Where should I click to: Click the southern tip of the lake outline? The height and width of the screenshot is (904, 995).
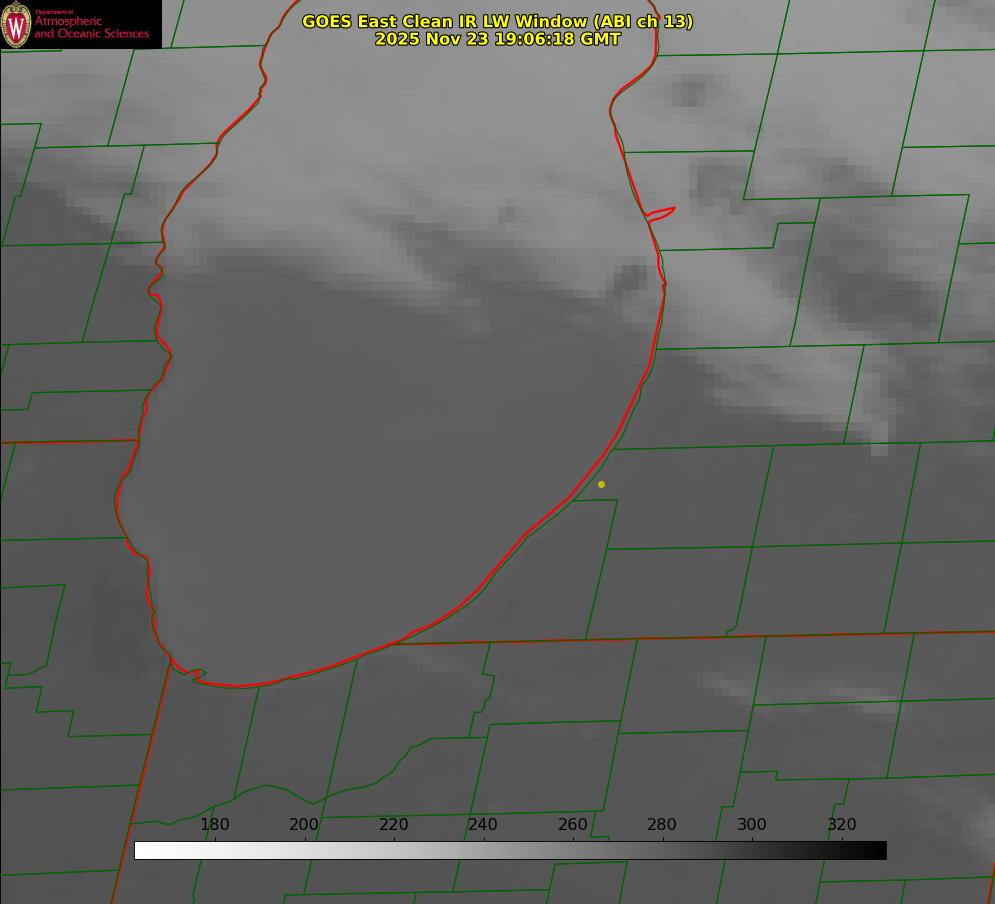click(x=235, y=685)
